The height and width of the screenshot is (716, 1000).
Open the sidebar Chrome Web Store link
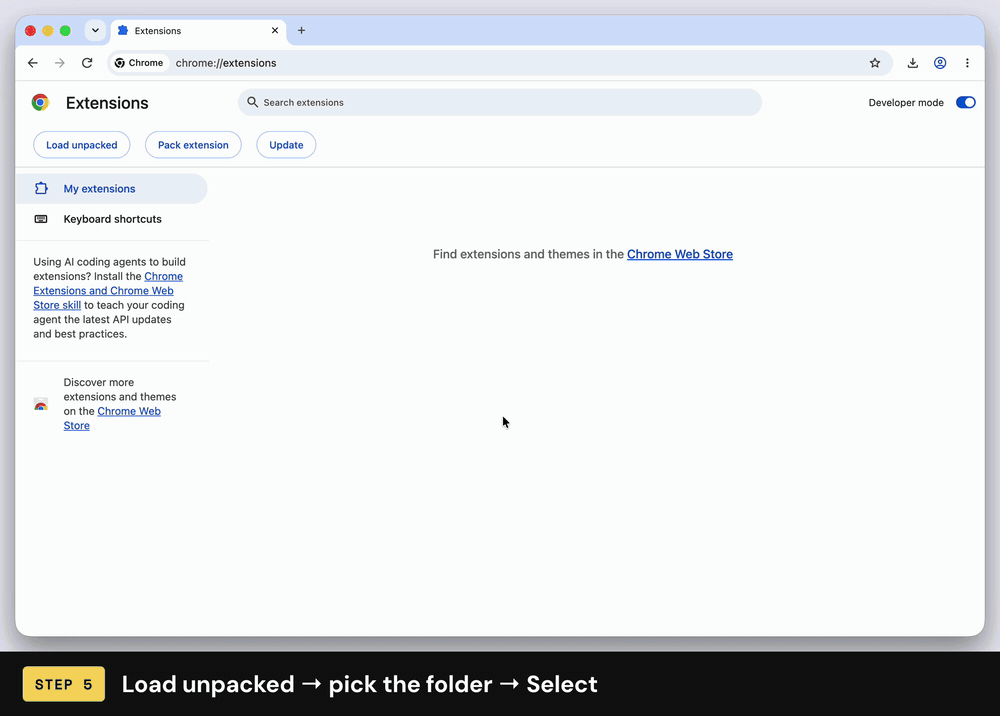pos(112,418)
